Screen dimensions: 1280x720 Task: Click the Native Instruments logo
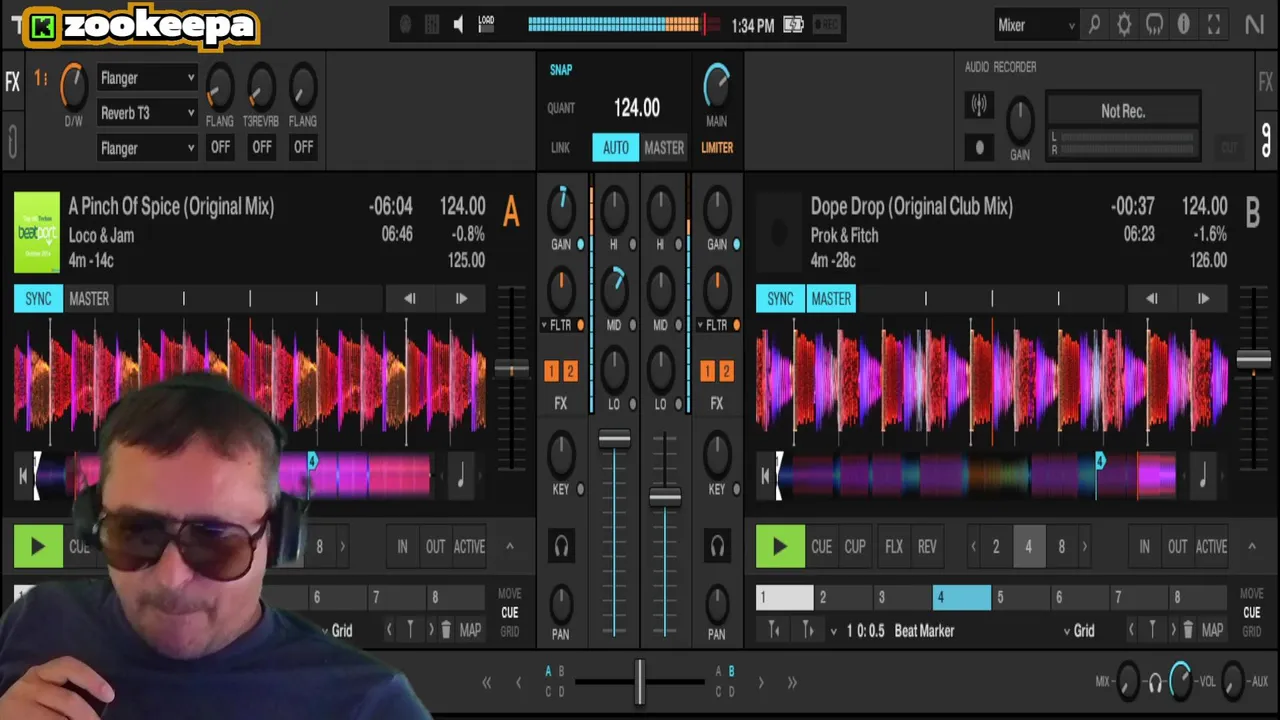point(1255,25)
